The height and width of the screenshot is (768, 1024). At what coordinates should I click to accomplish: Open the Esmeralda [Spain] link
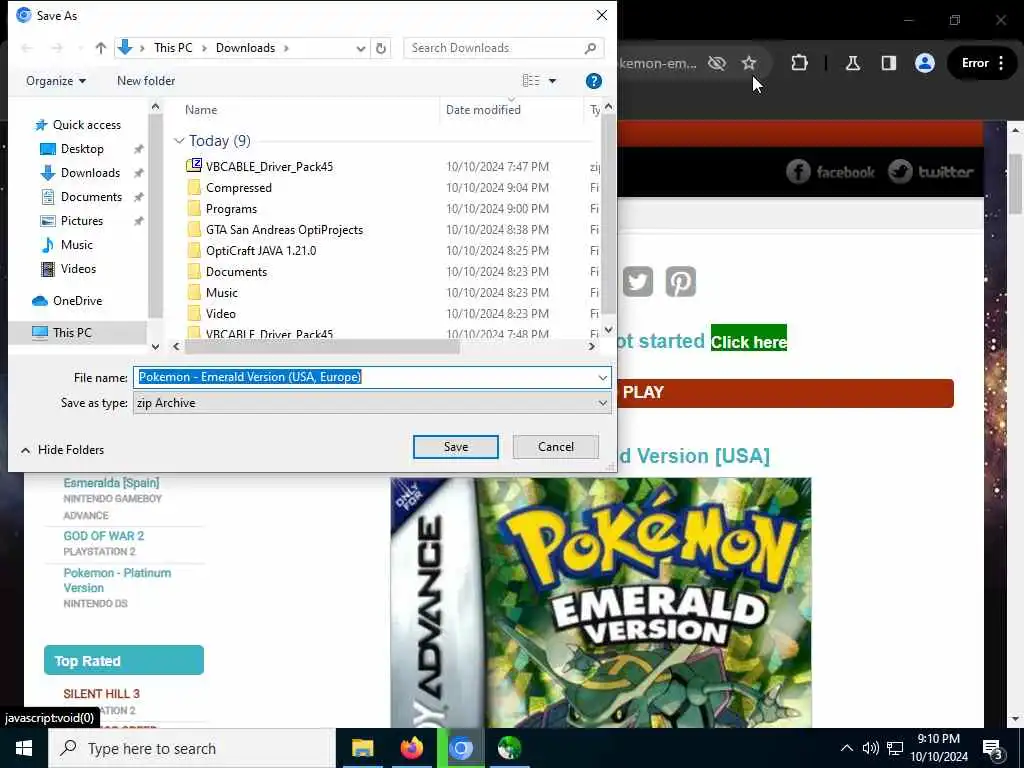pos(111,483)
